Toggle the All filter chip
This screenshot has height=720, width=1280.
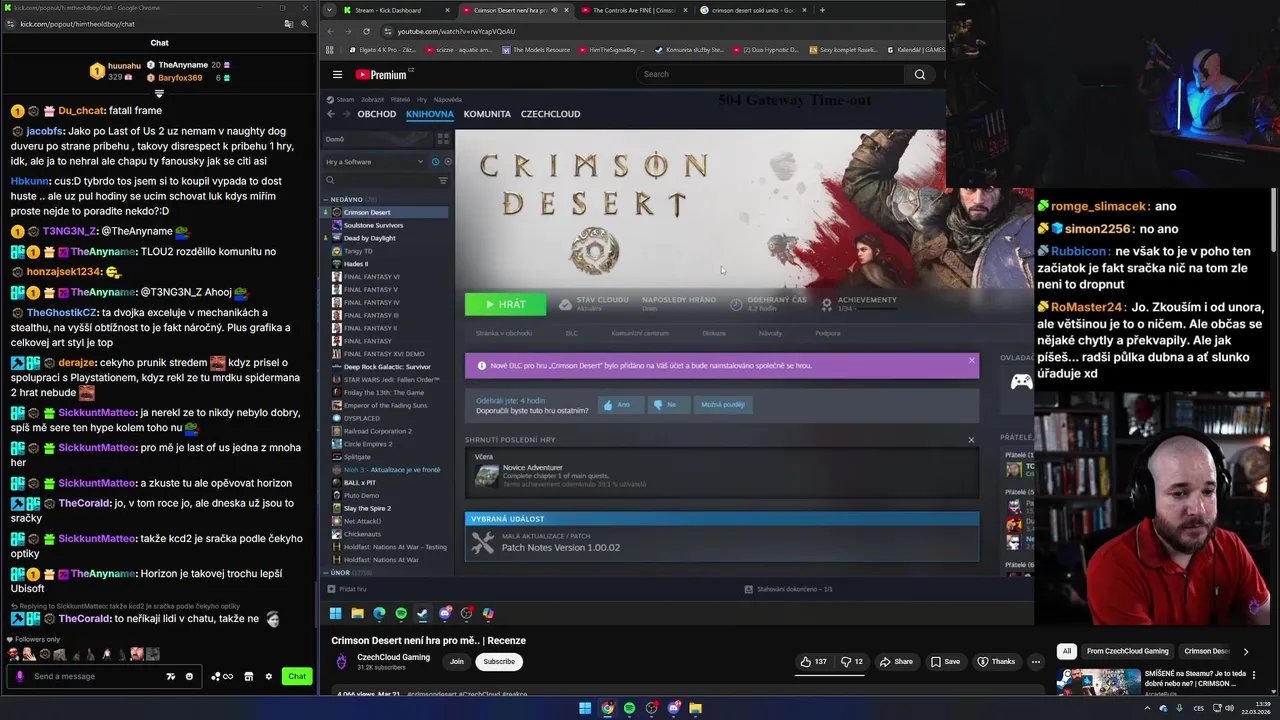(1066, 651)
